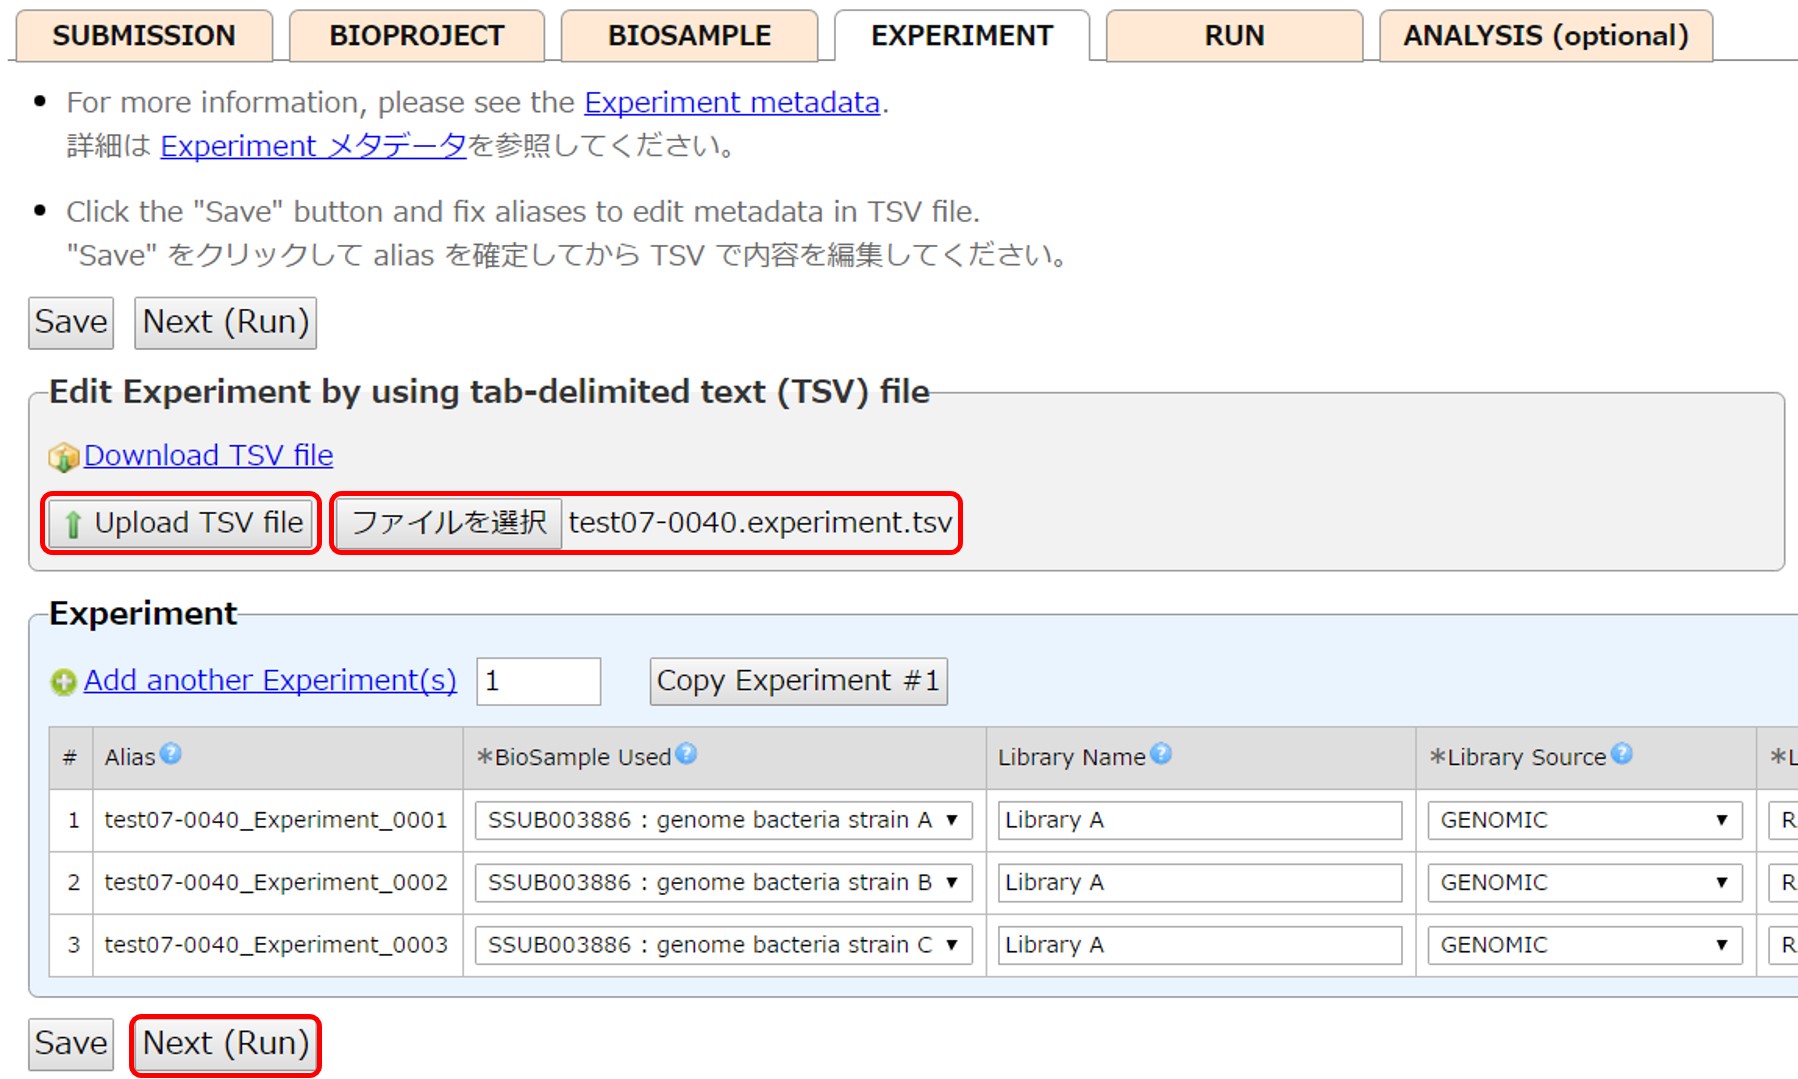Click the bottom Next (Run) button
Screen dimensions: 1798x1079
click(x=226, y=1043)
